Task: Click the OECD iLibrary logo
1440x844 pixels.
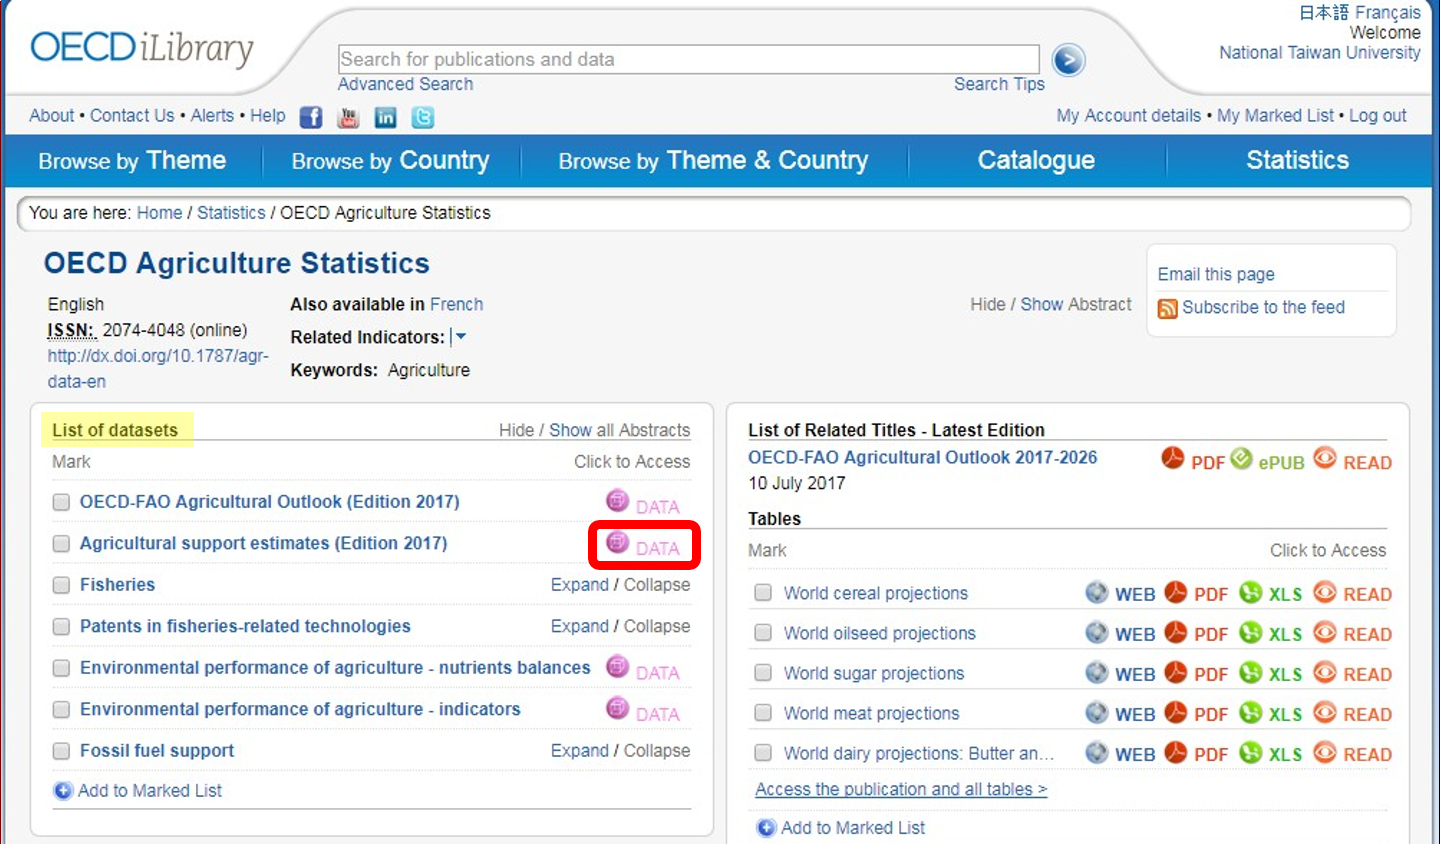Action: (142, 48)
